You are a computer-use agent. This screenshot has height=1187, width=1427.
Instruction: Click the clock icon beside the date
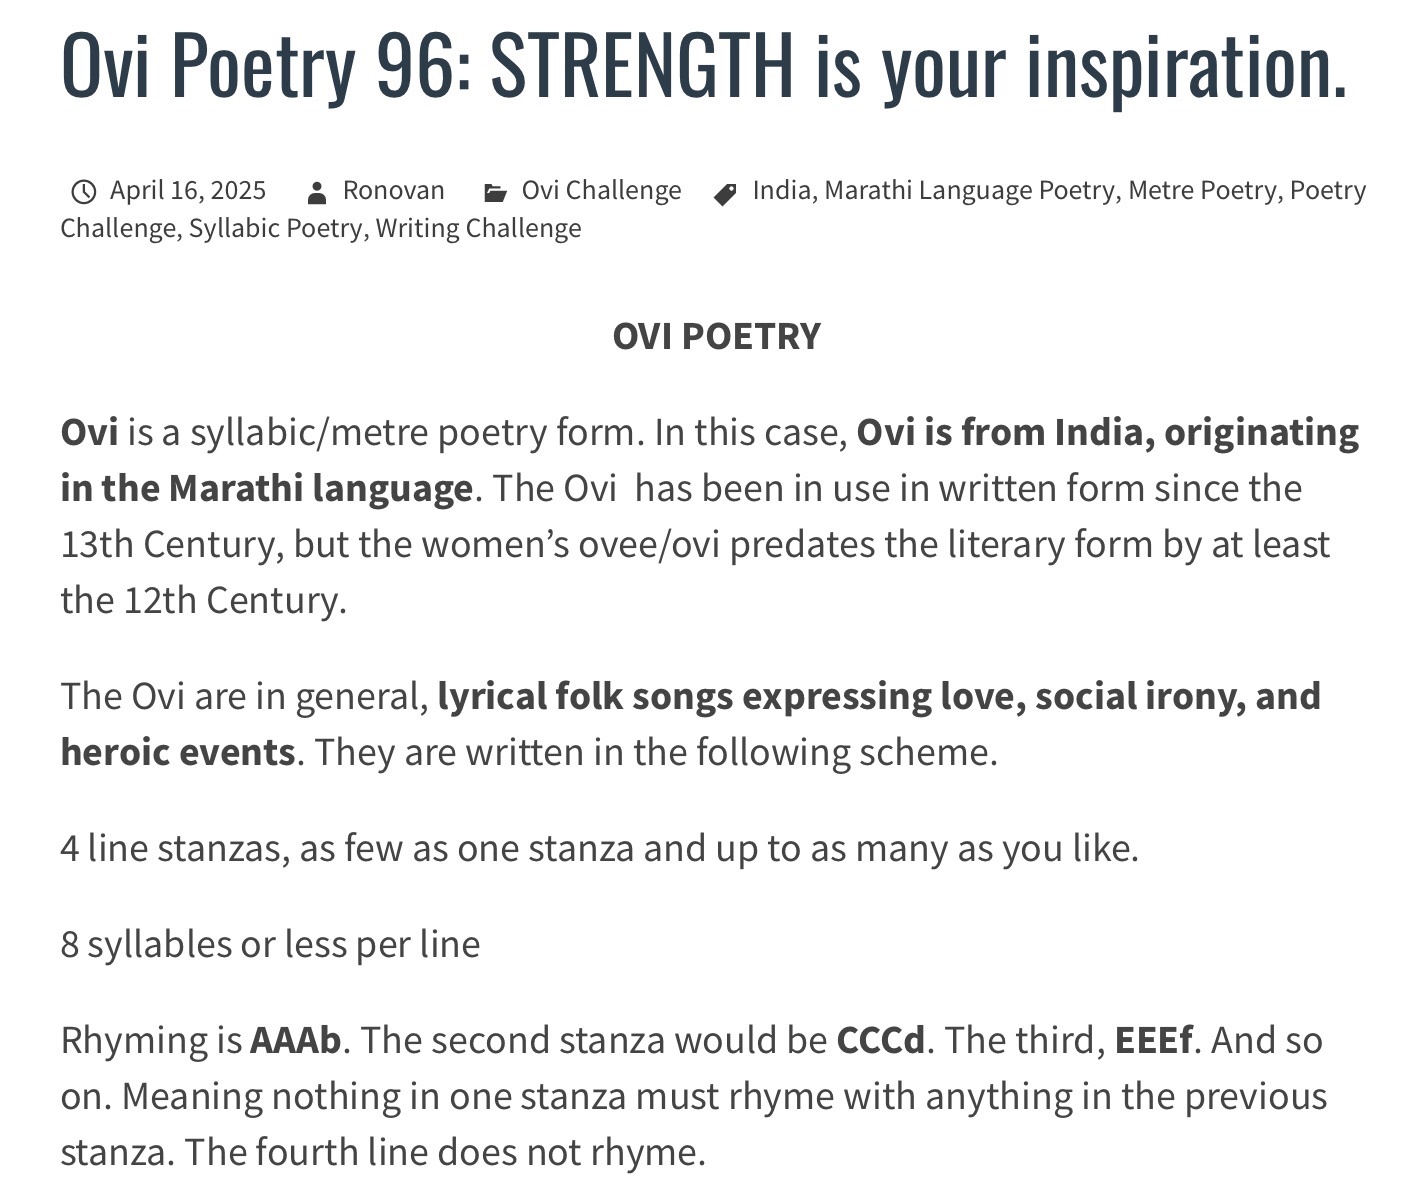pyautogui.click(x=84, y=191)
